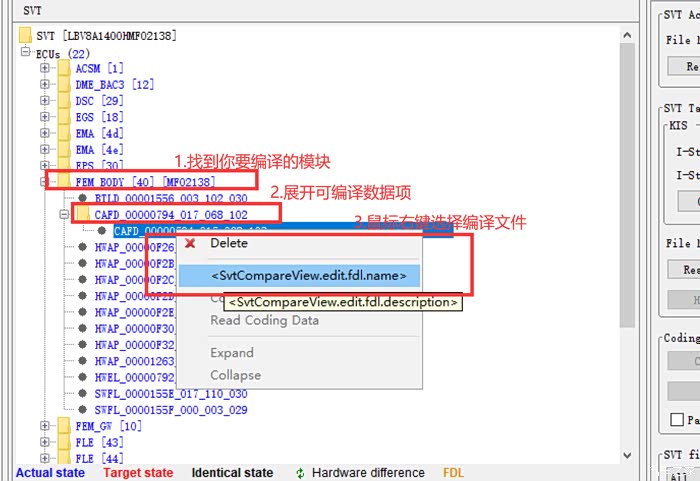This screenshot has height=481, width=700.
Task: Expand the FEM_GW [10] node
Action: click(45, 426)
